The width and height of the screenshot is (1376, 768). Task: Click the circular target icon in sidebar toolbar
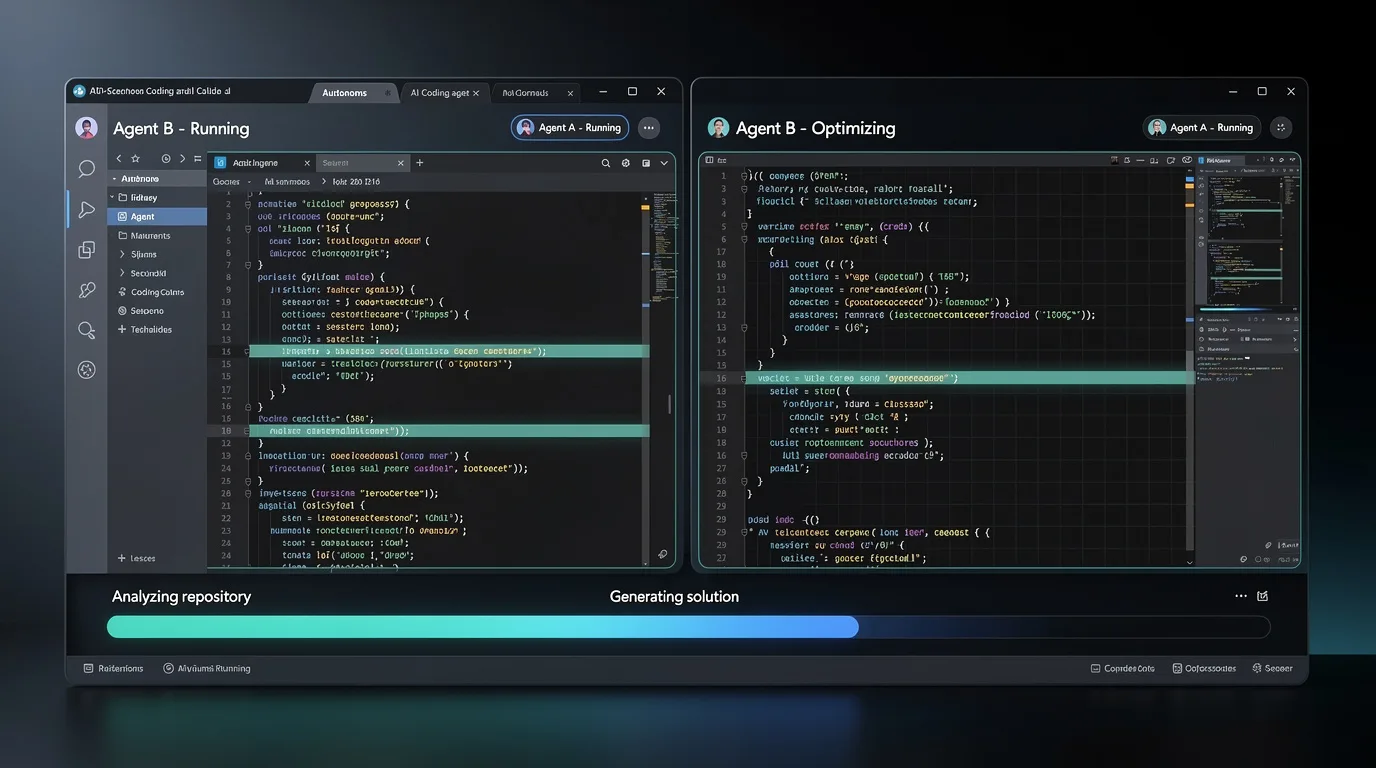tap(166, 158)
